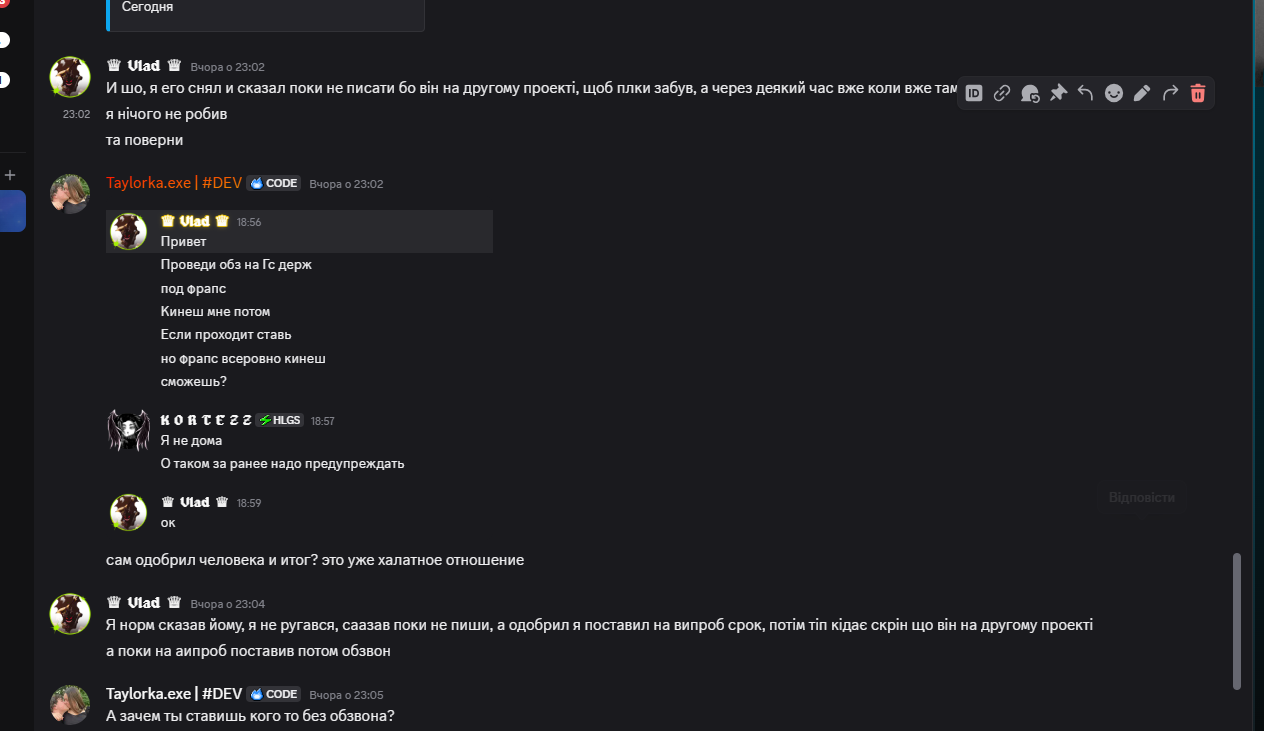Copy message ID using the ID icon
The width and height of the screenshot is (1264, 731).
[974, 93]
